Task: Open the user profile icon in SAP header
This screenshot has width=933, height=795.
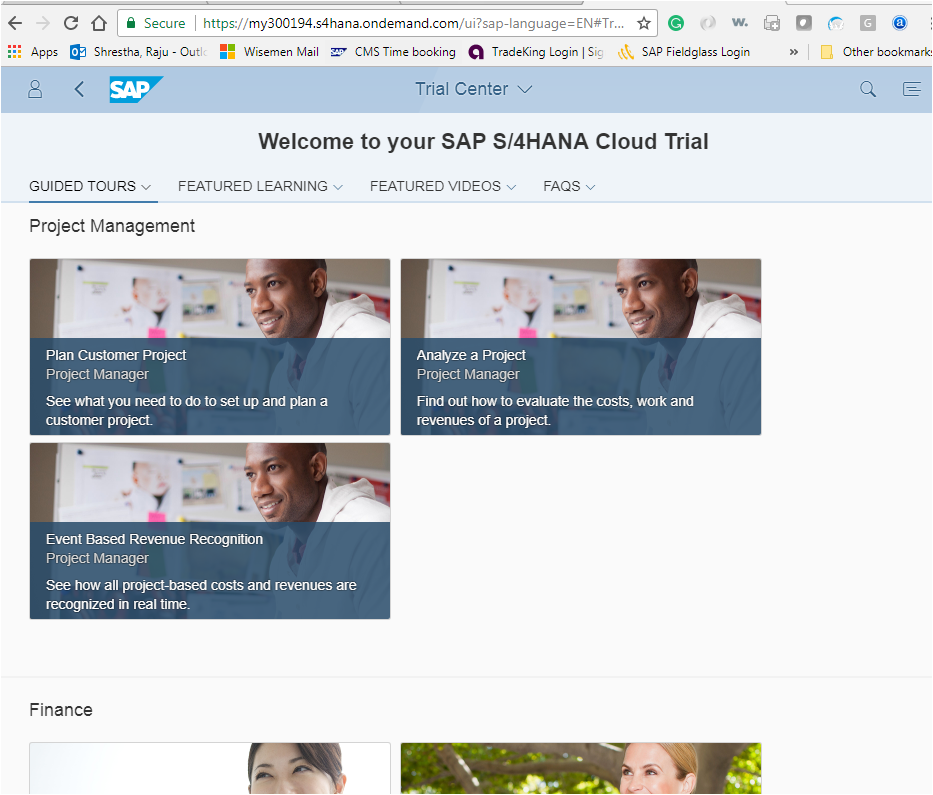Action: [x=35, y=89]
